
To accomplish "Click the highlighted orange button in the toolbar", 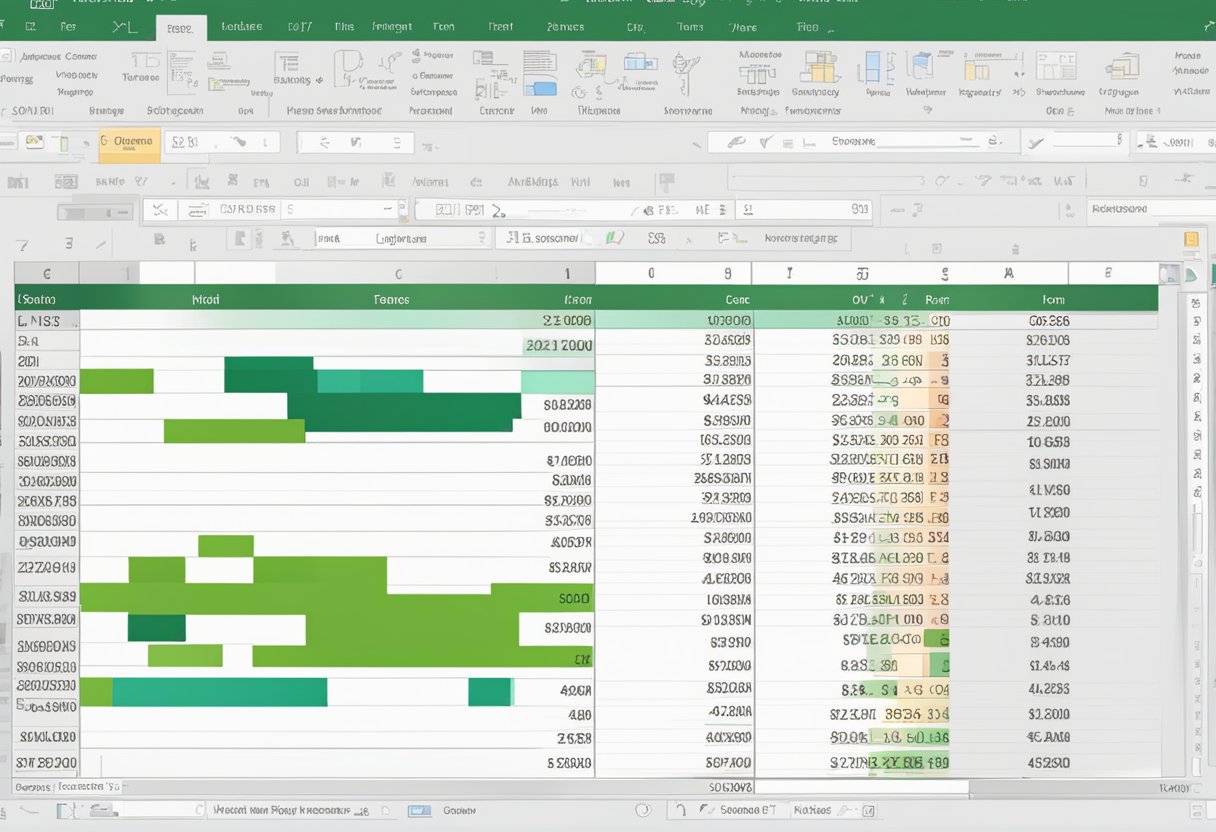I will click(x=130, y=142).
